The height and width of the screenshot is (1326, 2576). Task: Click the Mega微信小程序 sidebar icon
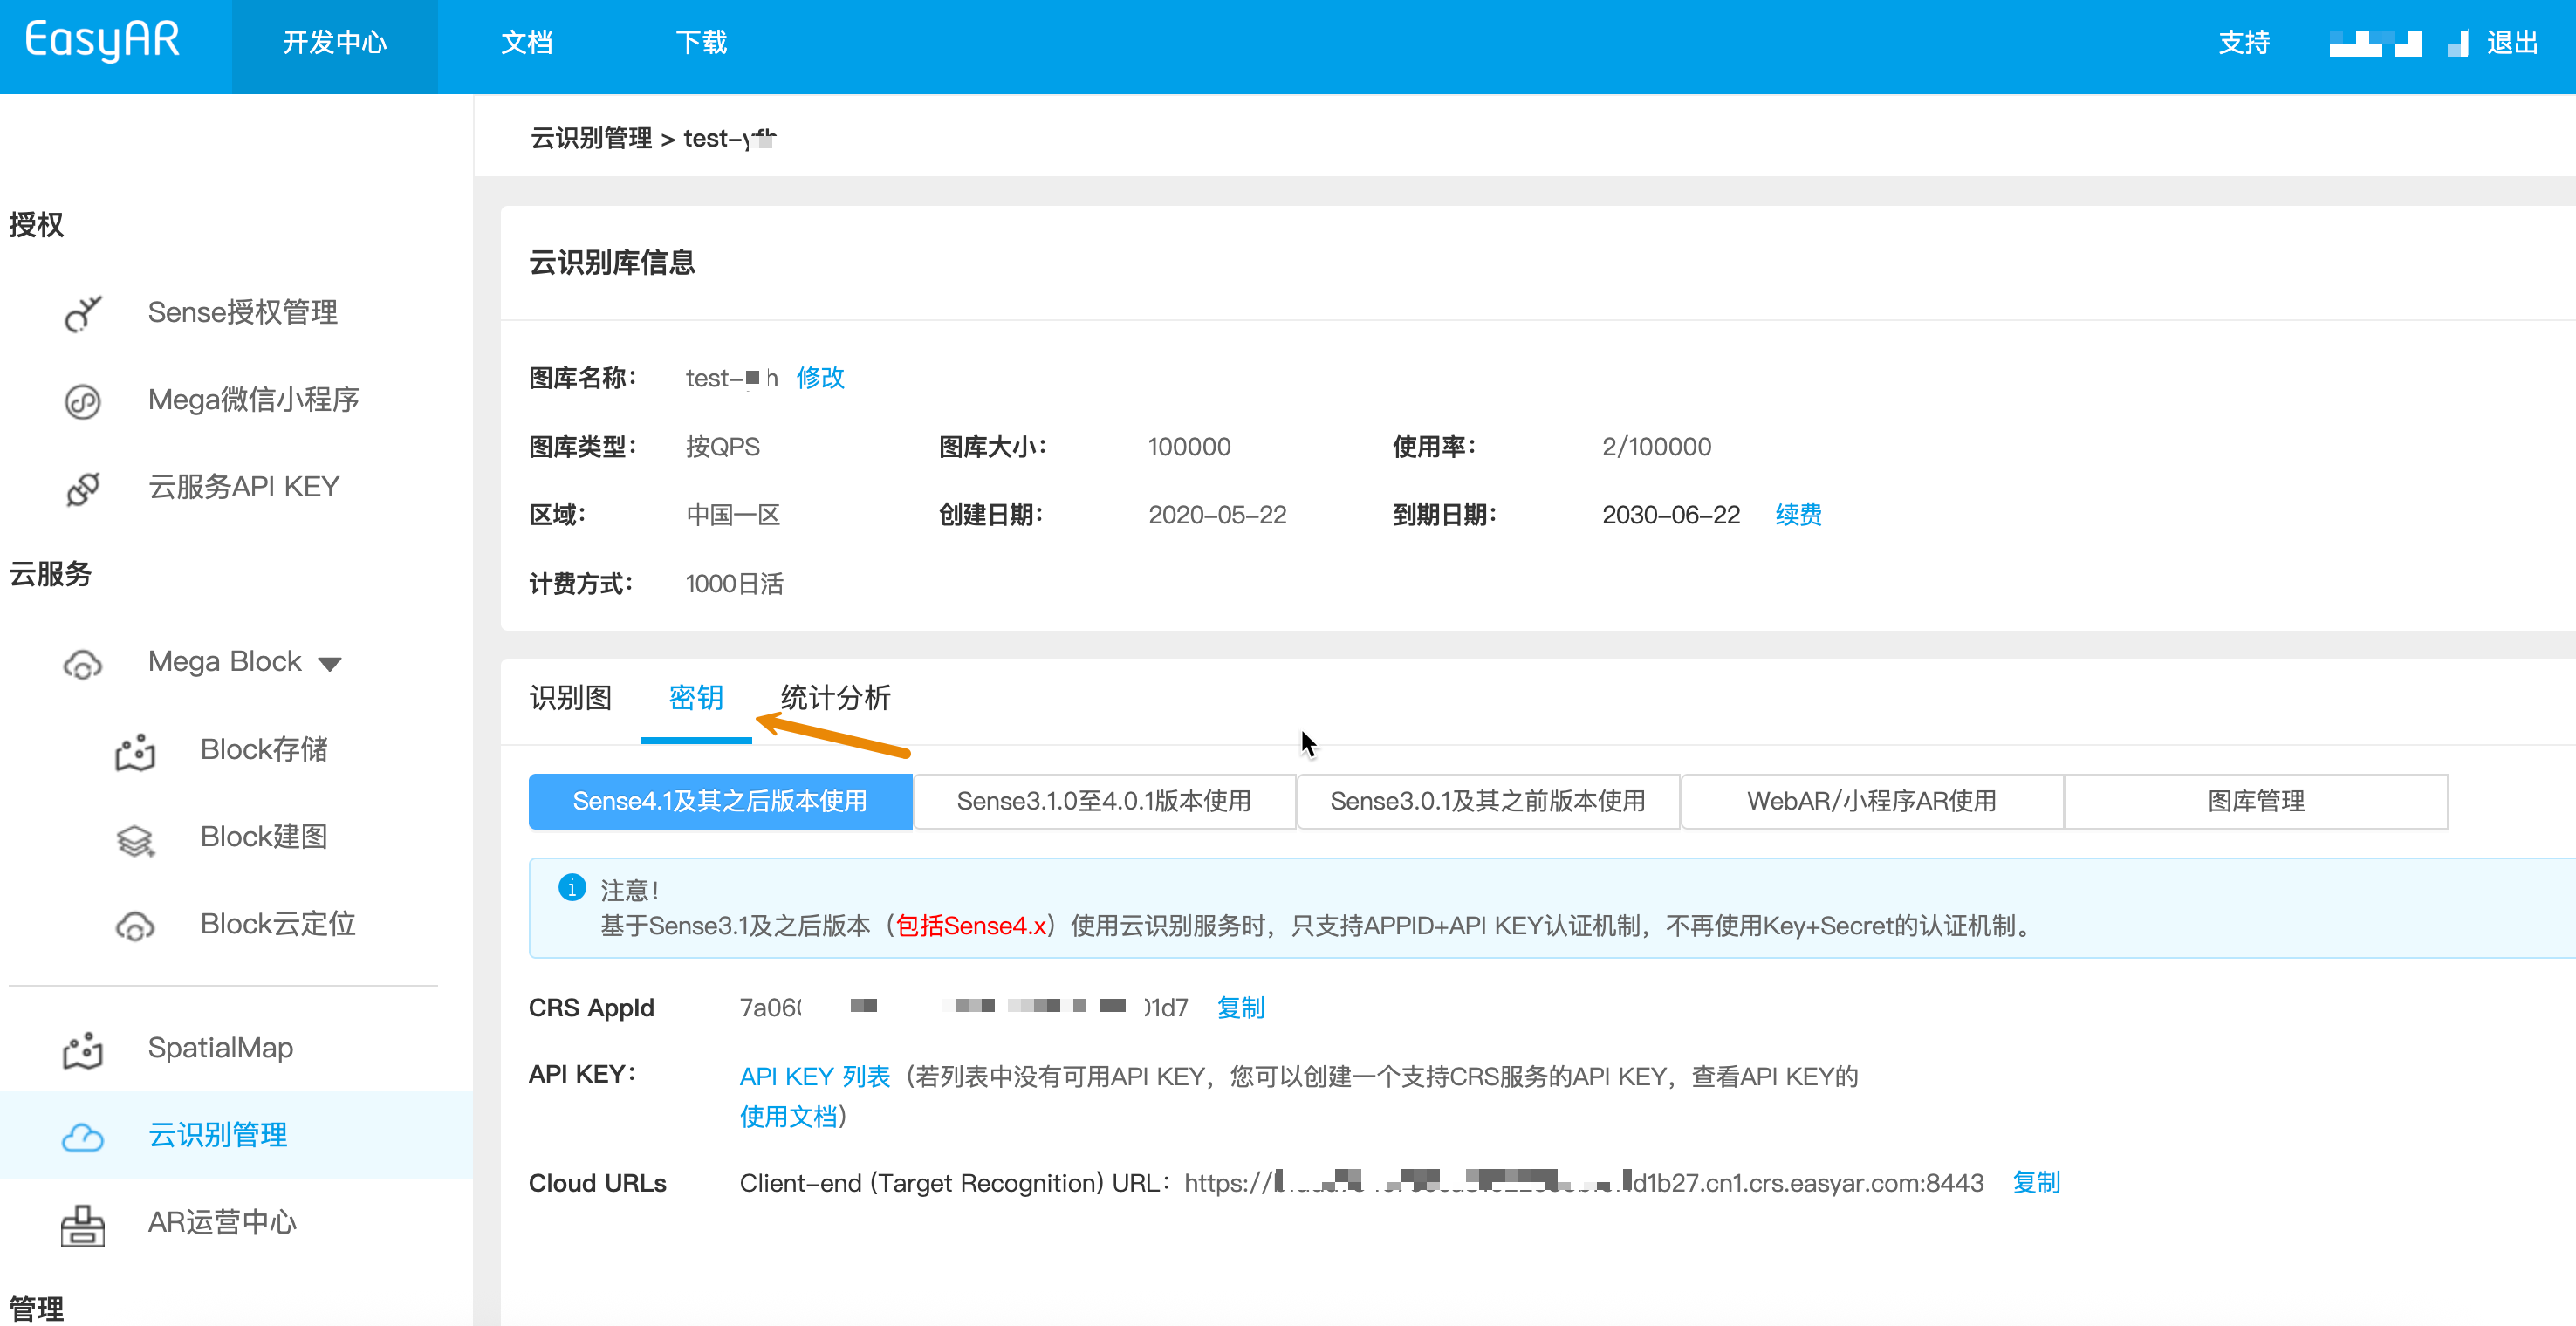click(83, 401)
